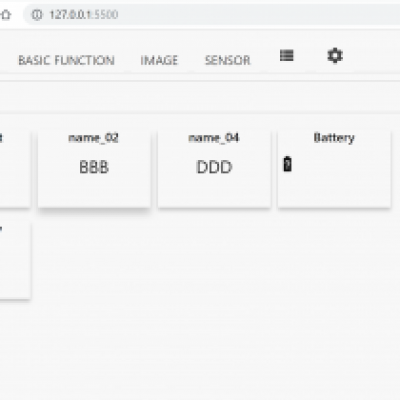Click the battery status icon
The image size is (400, 400).
click(287, 164)
